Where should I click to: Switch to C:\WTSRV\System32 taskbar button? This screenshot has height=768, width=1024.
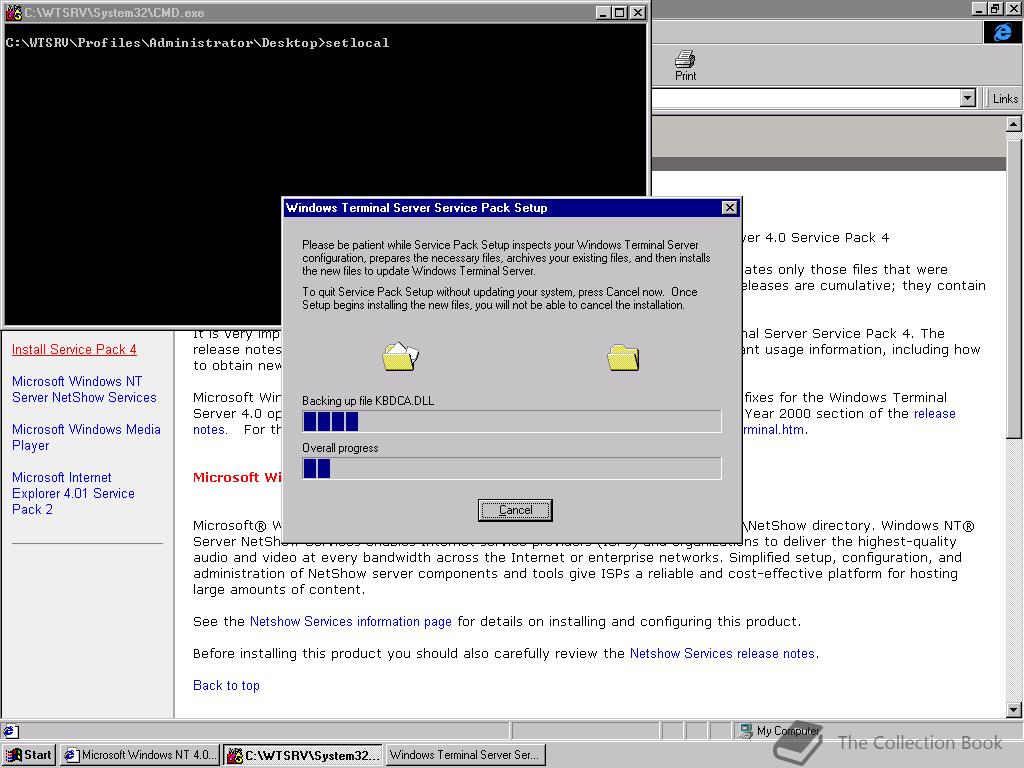(303, 755)
